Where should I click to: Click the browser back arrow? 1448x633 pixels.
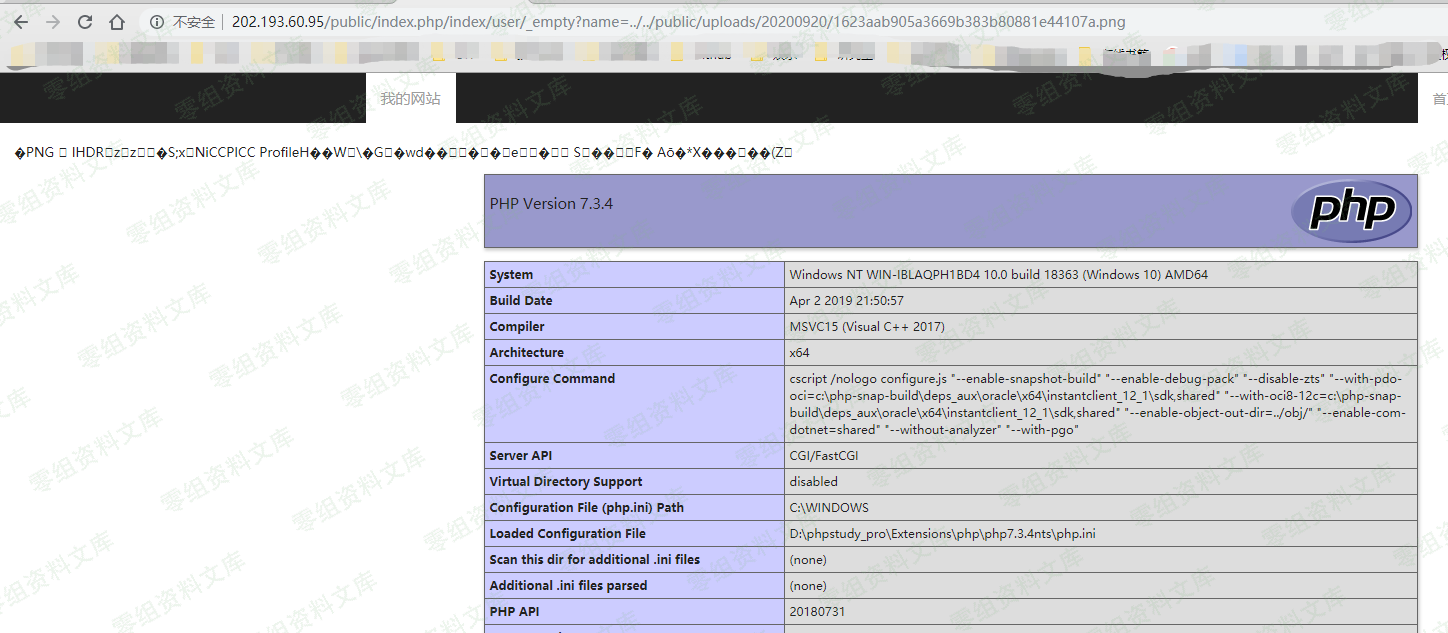coord(21,22)
